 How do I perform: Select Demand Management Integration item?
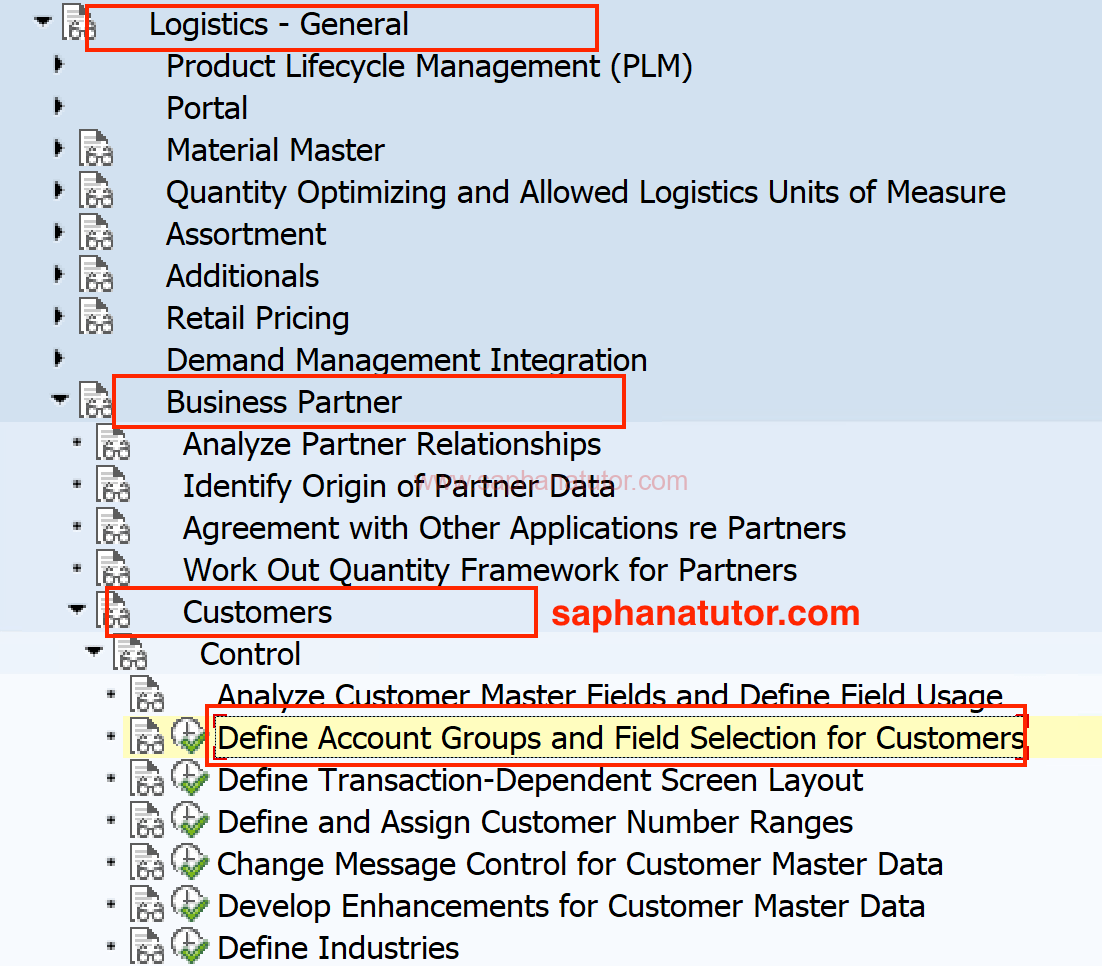(x=407, y=360)
